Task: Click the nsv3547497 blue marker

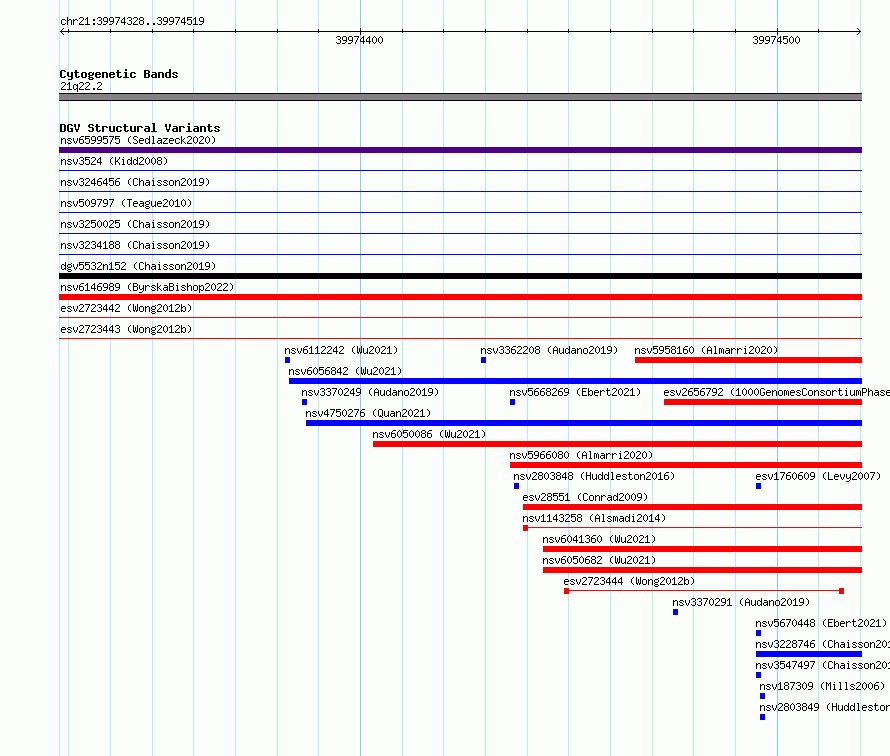Action: pyautogui.click(x=758, y=675)
